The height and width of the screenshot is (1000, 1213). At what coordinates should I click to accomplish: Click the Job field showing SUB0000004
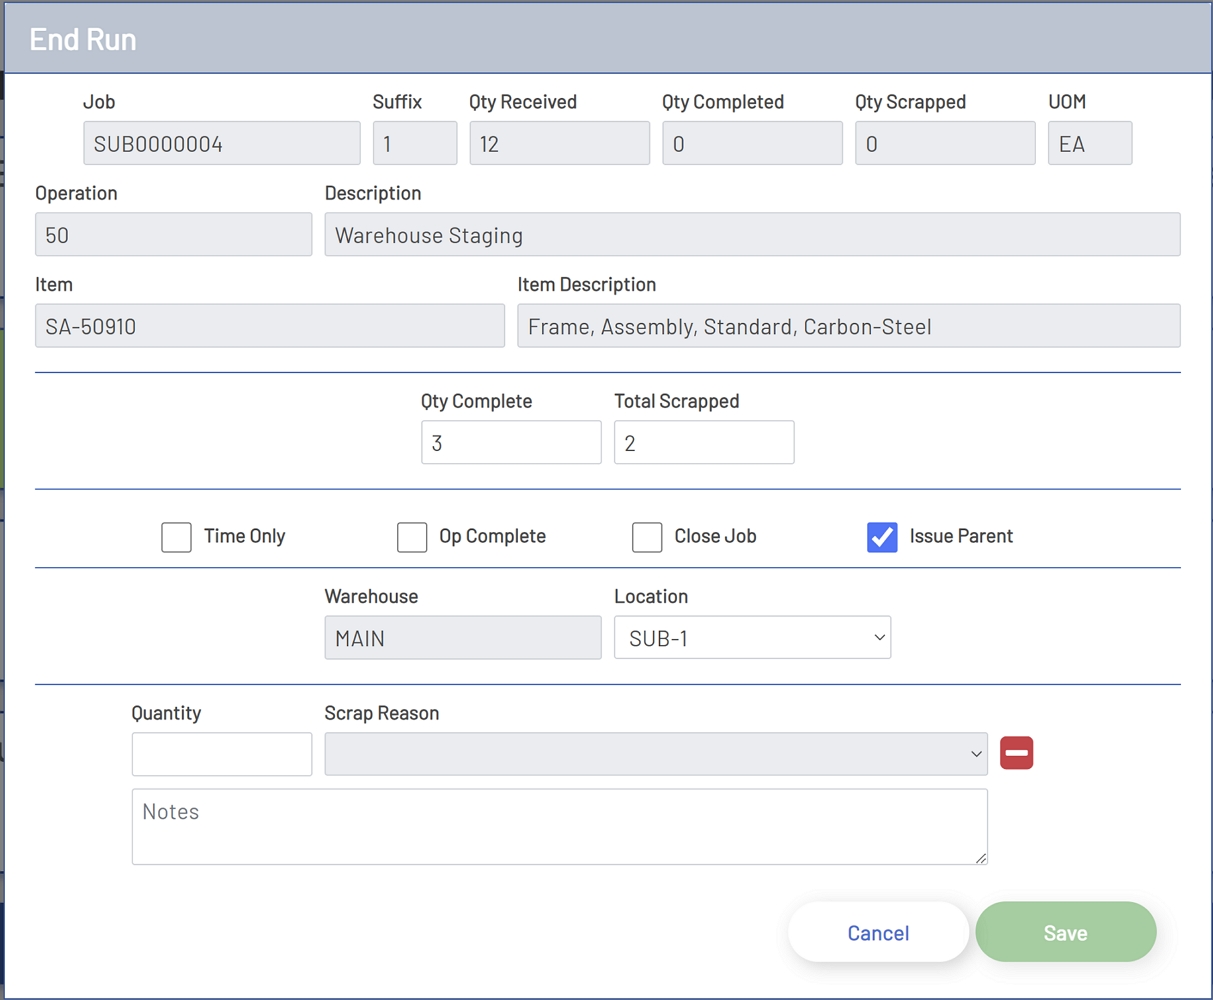click(222, 144)
